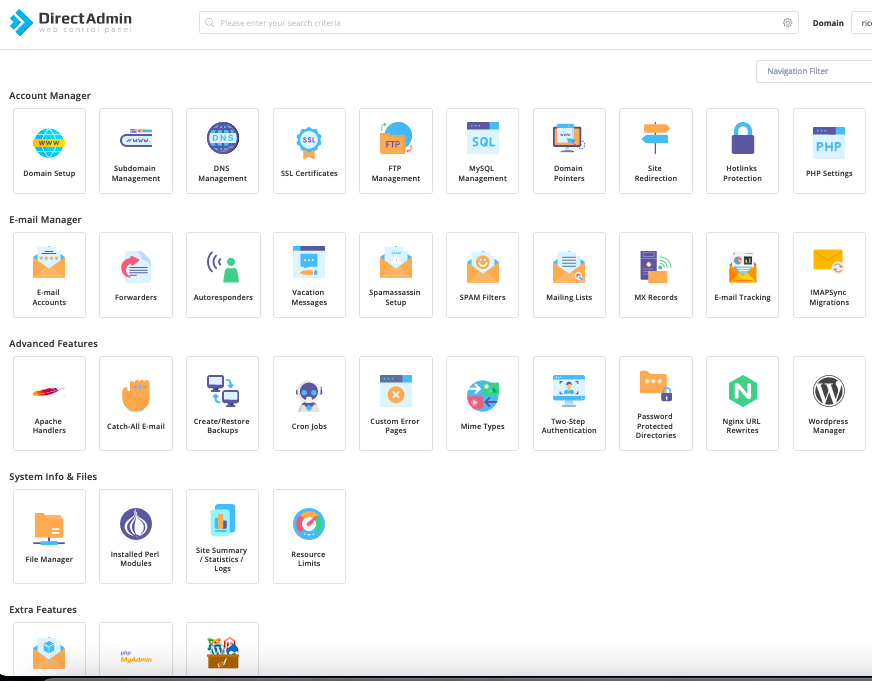
Task: Open Site Summary / Statistics / Logs
Action: (x=222, y=536)
